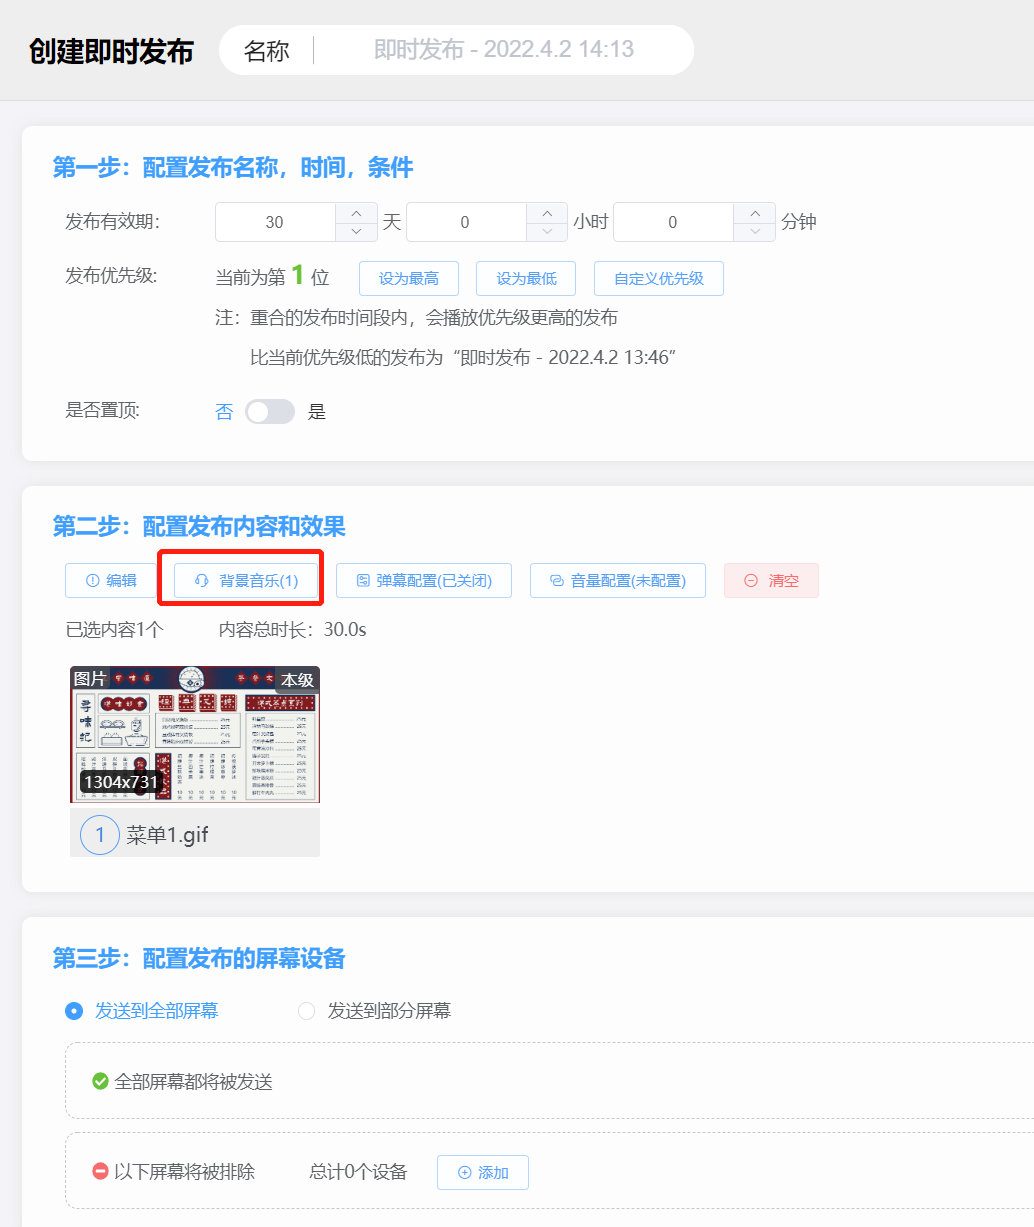Click the red minus icon for excluded screens
This screenshot has width=1034, height=1227.
100,1171
